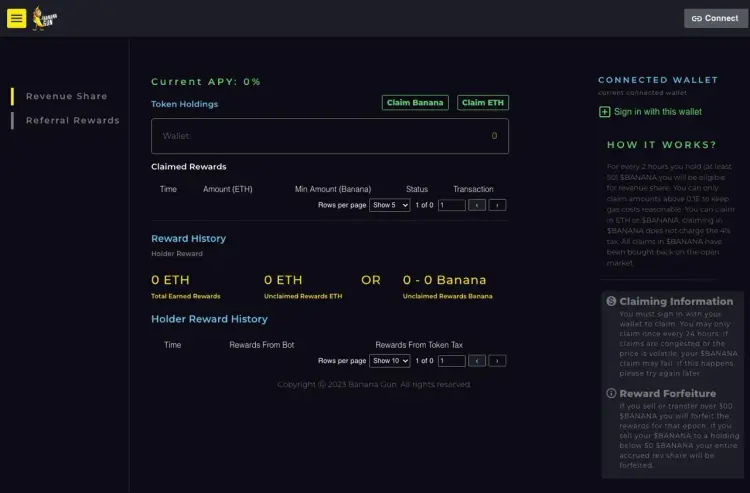
Task: Switch to the Revenue Share section
Action: click(x=66, y=96)
